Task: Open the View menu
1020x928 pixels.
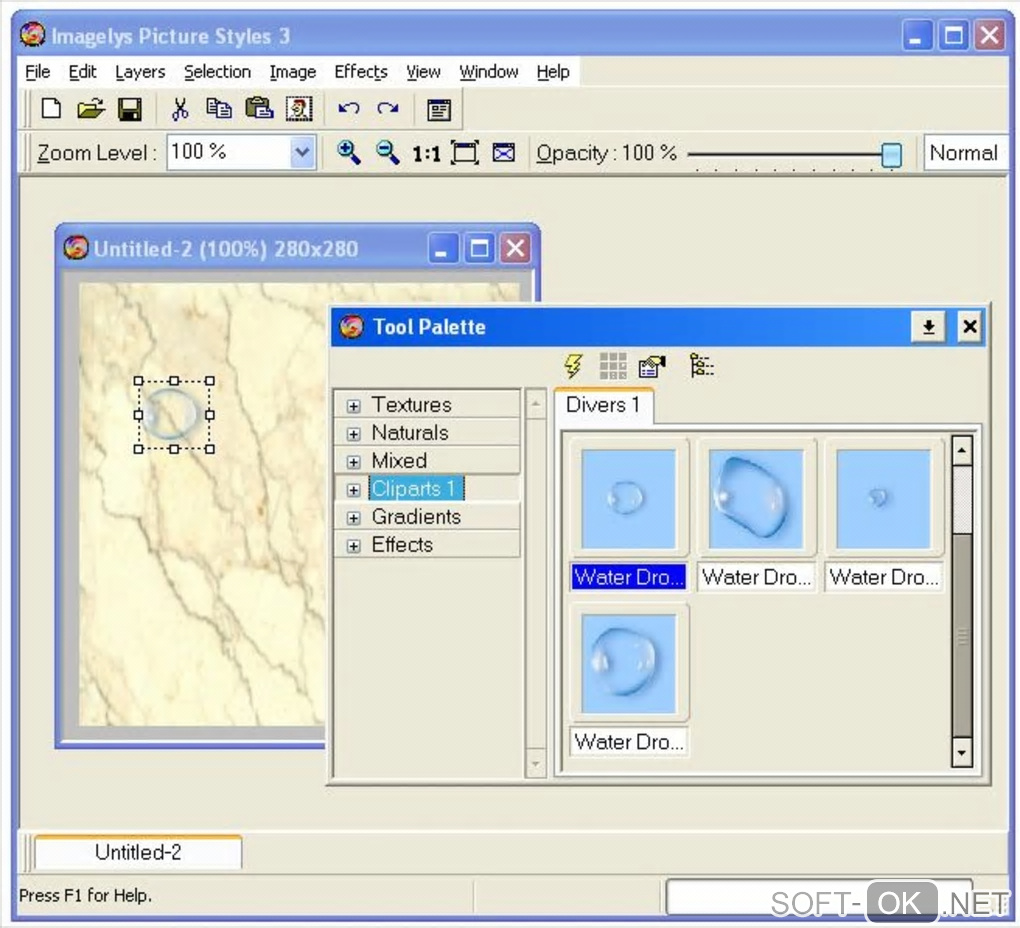Action: pyautogui.click(x=423, y=72)
